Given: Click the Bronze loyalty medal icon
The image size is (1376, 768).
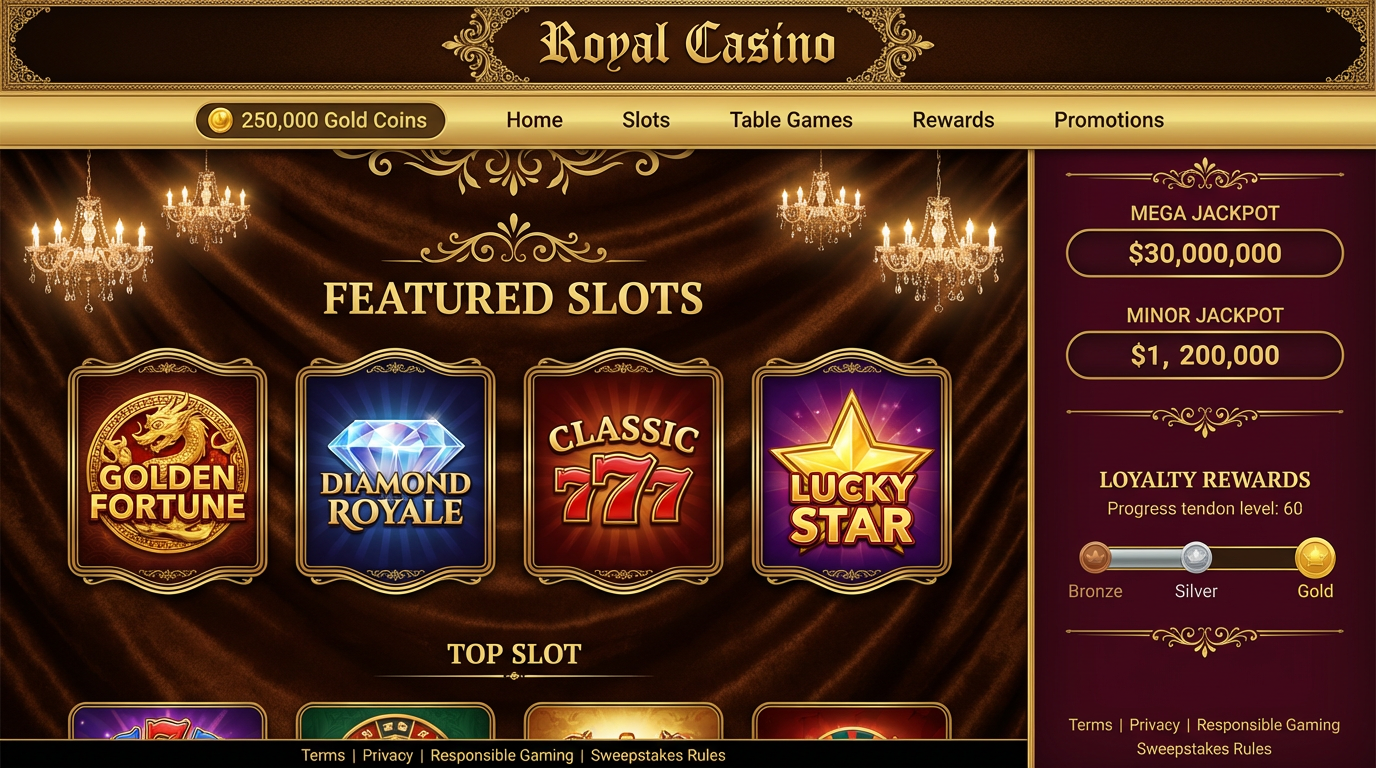Looking at the screenshot, I should point(1095,557).
